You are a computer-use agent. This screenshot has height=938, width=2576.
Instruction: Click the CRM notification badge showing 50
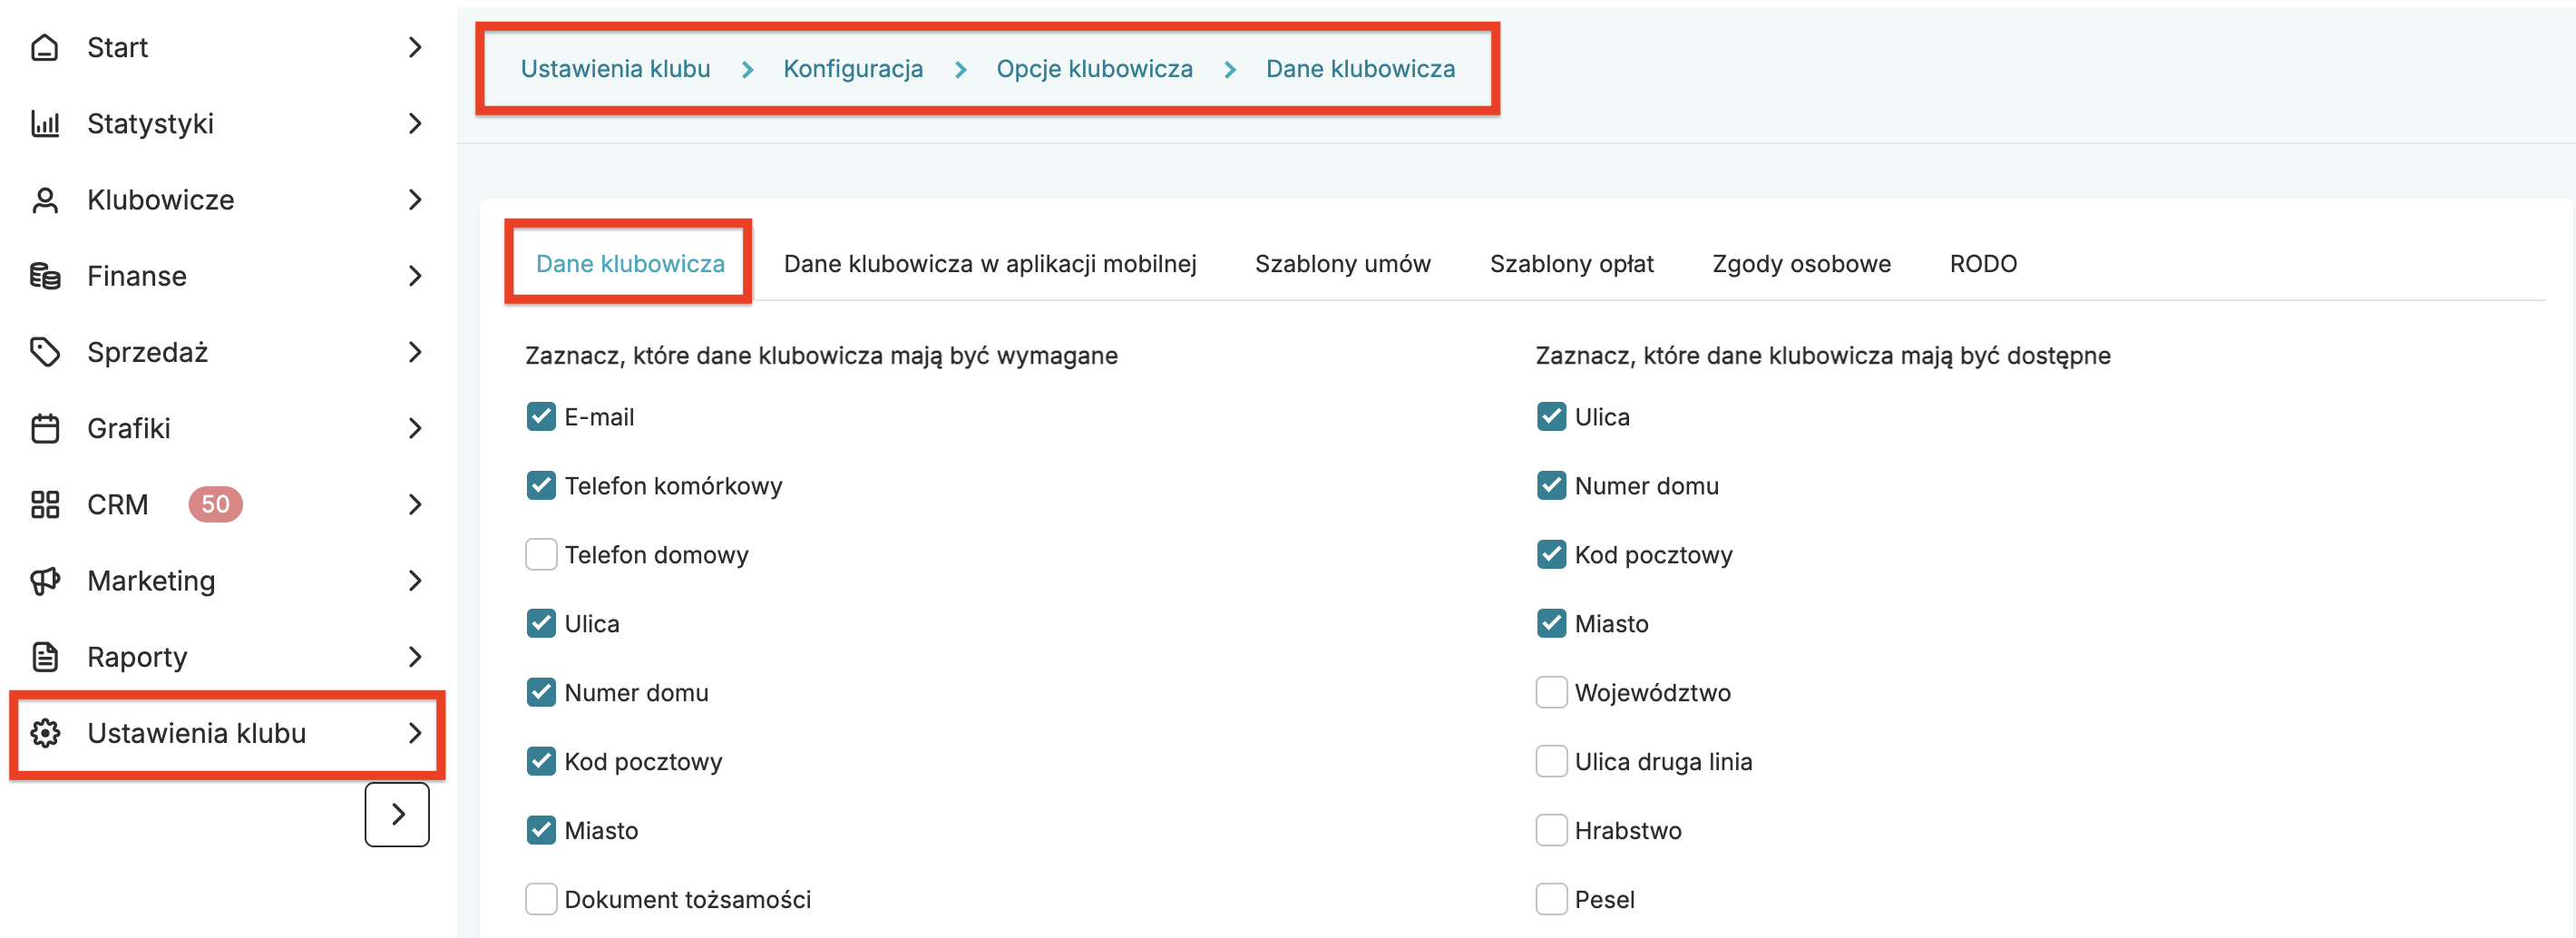coord(215,505)
